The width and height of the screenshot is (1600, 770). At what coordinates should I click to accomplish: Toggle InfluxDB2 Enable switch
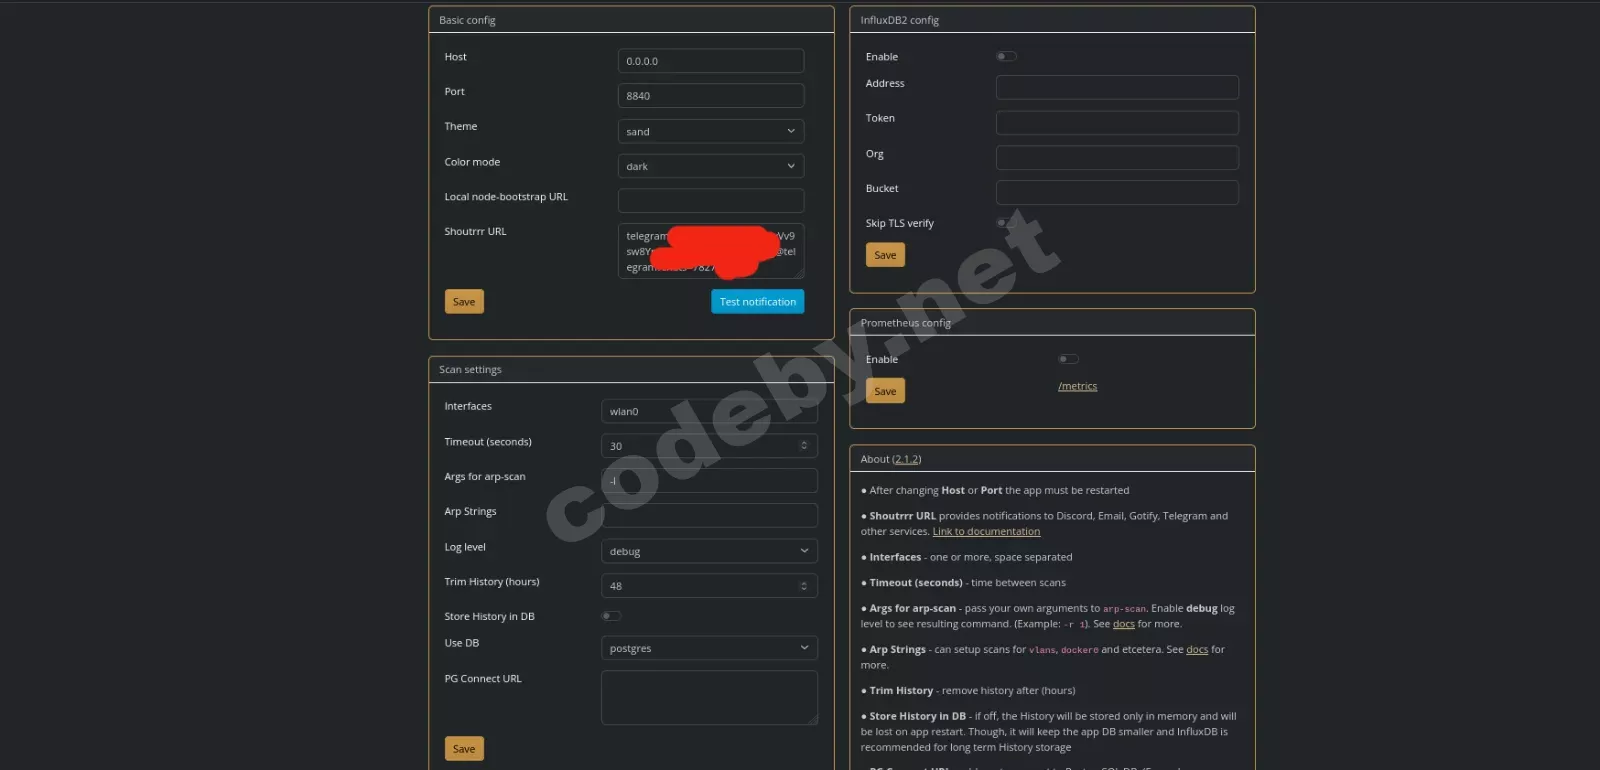(x=1006, y=56)
